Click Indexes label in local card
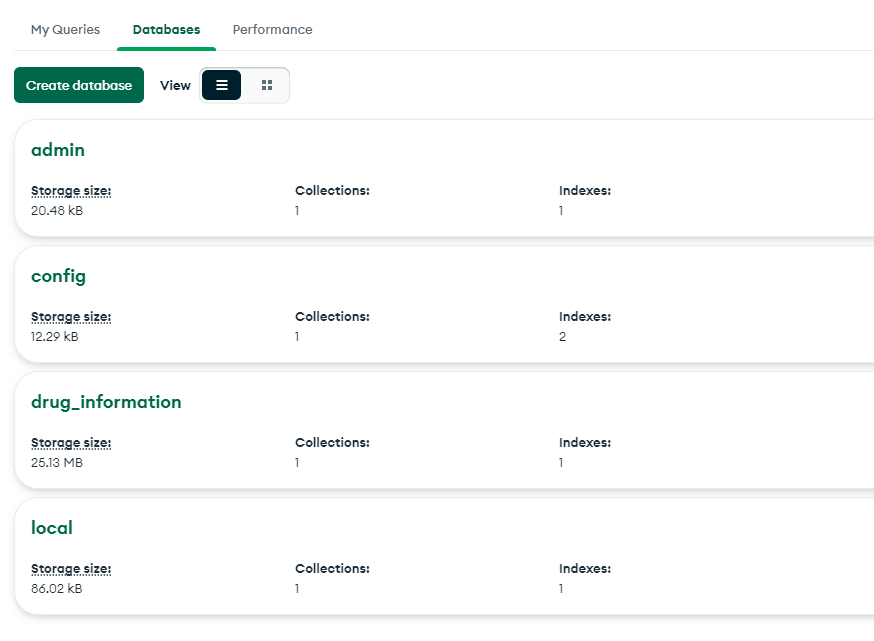 click(585, 568)
